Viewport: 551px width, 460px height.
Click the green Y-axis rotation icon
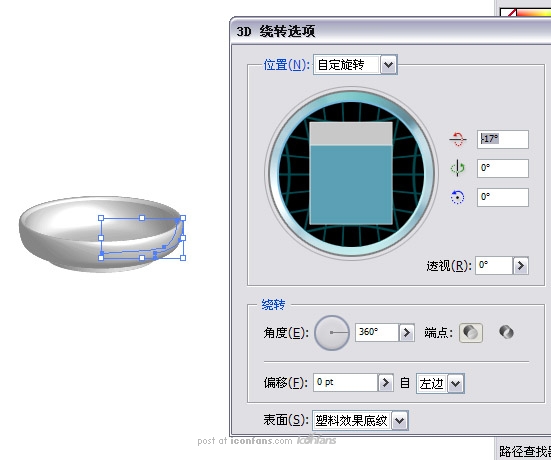coord(458,168)
